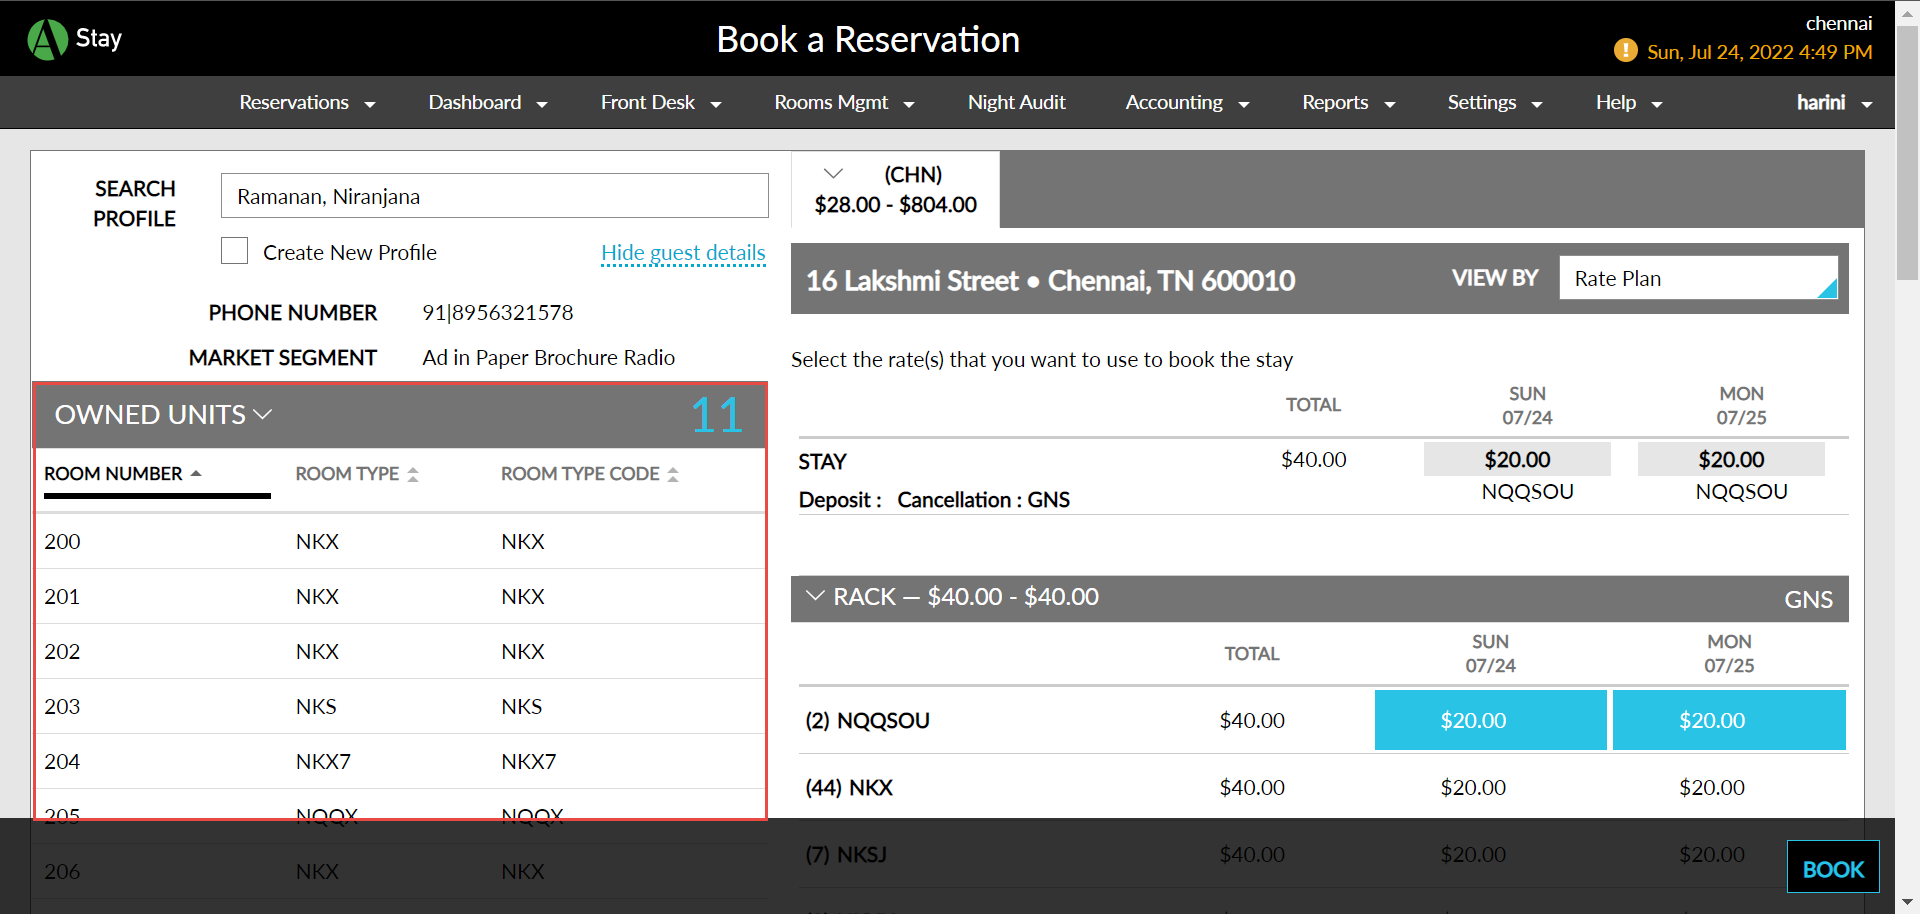Click the NQQSOU total $40.00
The height and width of the screenshot is (914, 1920).
[1252, 720]
